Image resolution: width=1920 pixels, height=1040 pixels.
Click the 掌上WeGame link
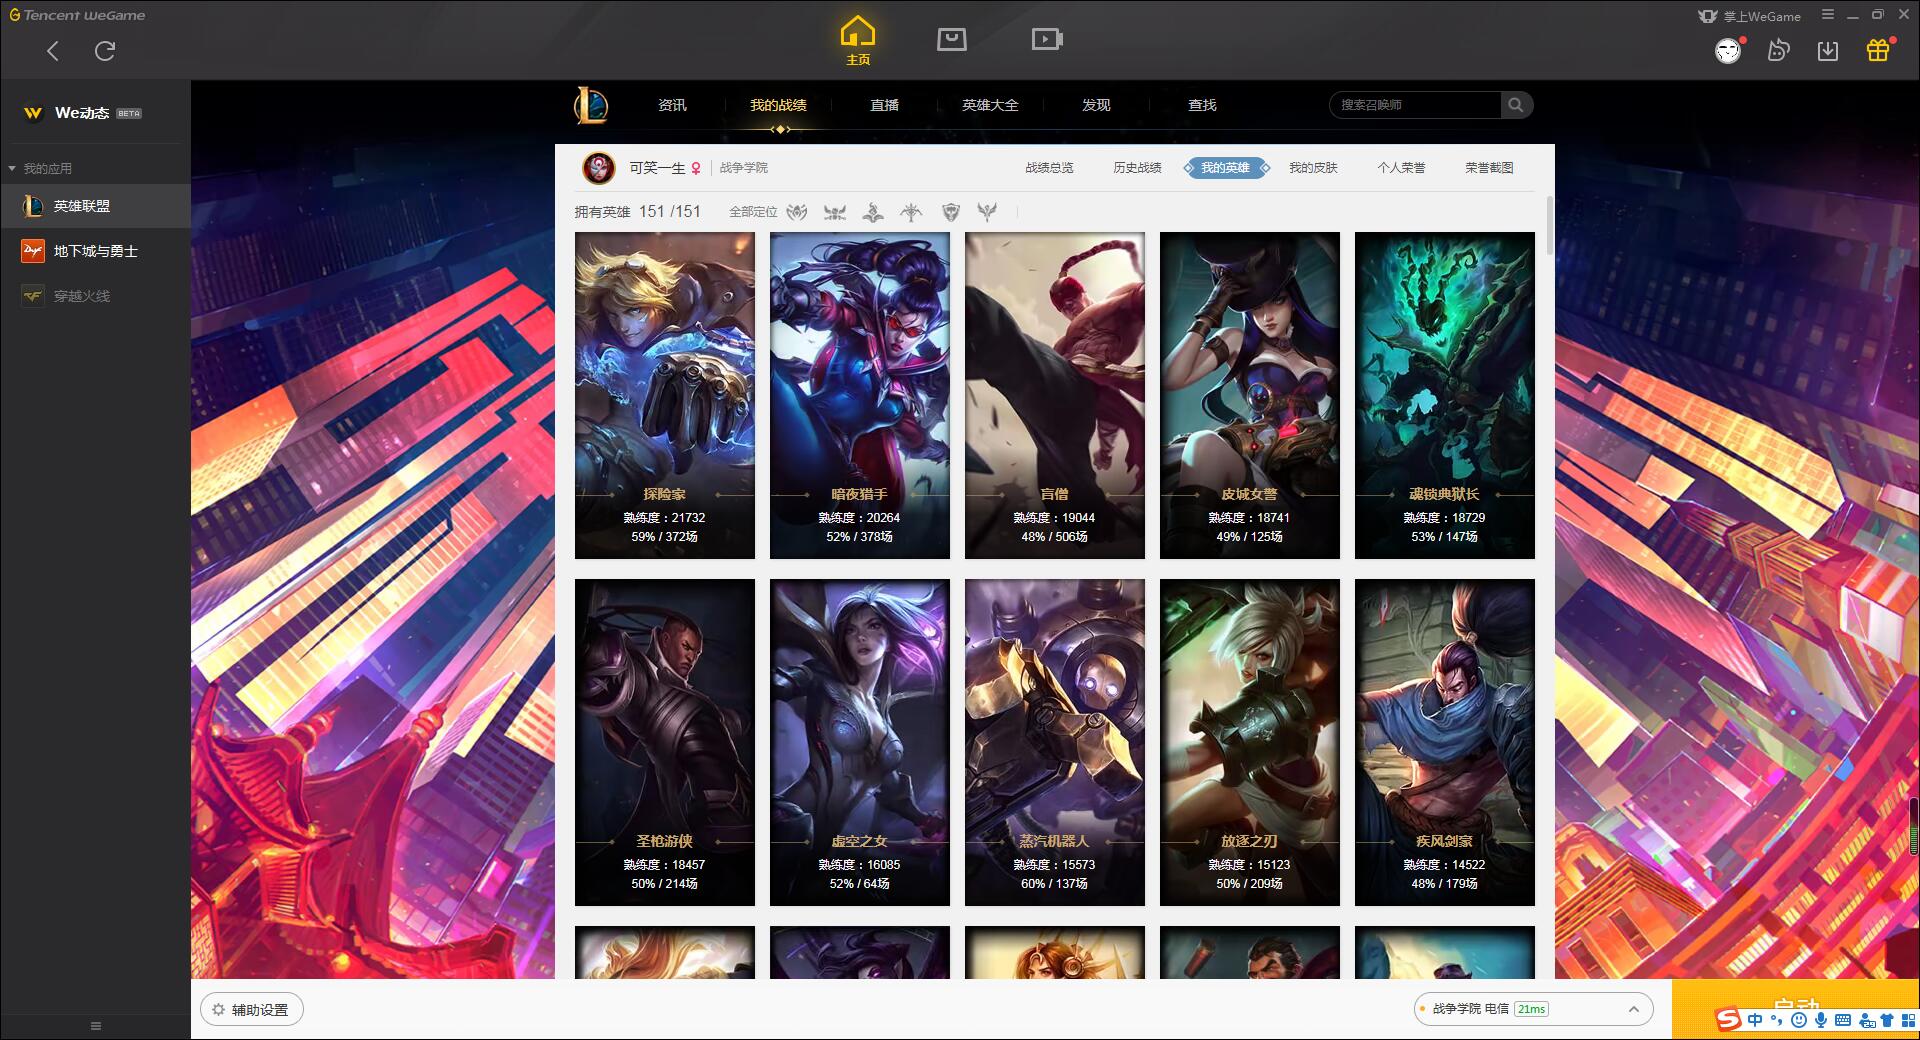[1750, 16]
